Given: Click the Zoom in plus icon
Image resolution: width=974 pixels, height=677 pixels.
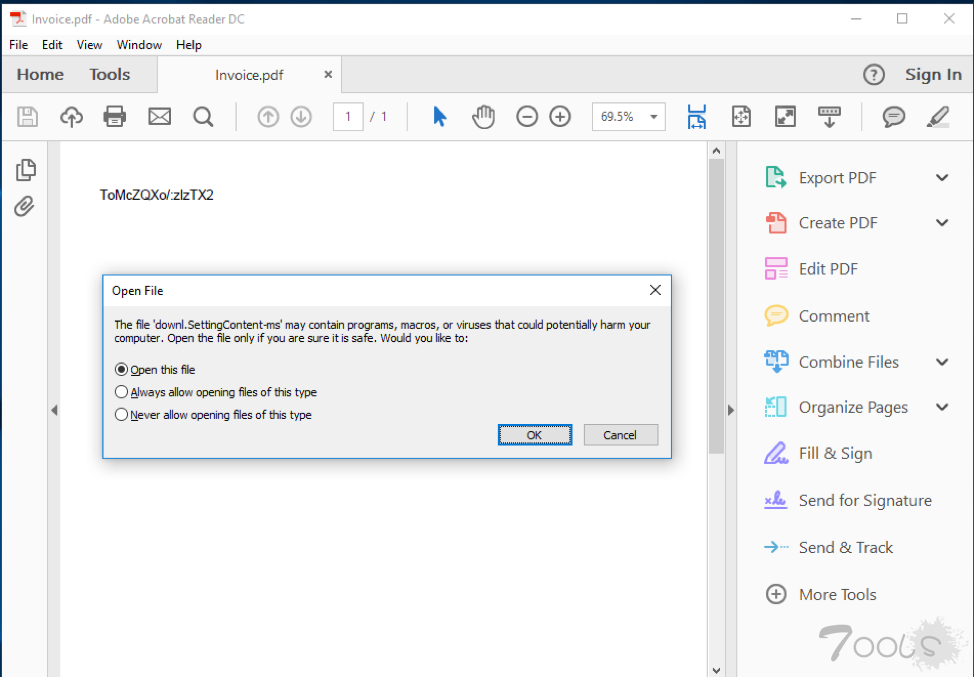Looking at the screenshot, I should point(560,117).
